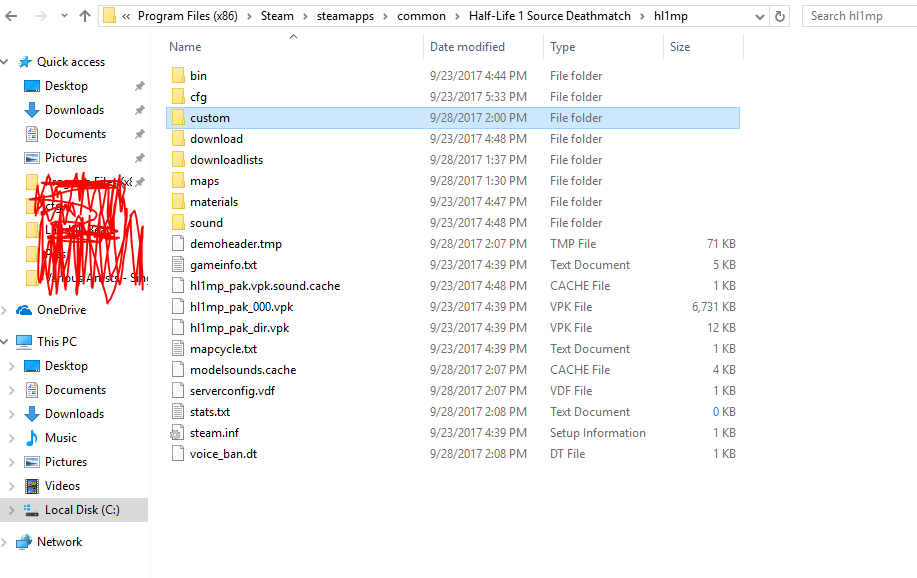Image resolution: width=917 pixels, height=578 pixels.
Task: Unpin Desktop from Quick access
Action: pyautogui.click(x=139, y=87)
